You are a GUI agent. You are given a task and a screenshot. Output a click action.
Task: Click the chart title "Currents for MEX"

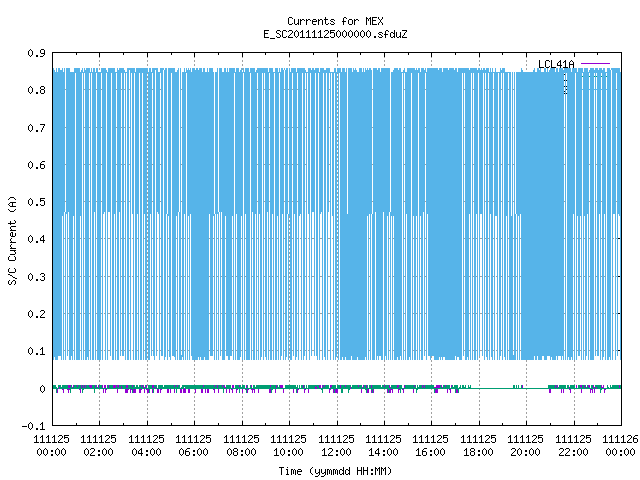tap(335, 21)
